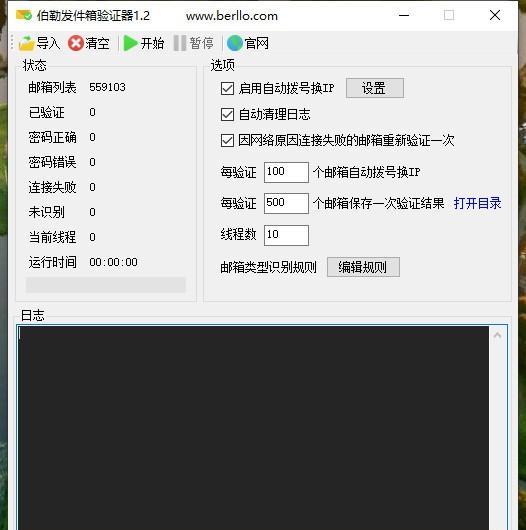This screenshot has height=530, width=526.
Task: Click inside the black 日志 log area
Action: [x=254, y=428]
